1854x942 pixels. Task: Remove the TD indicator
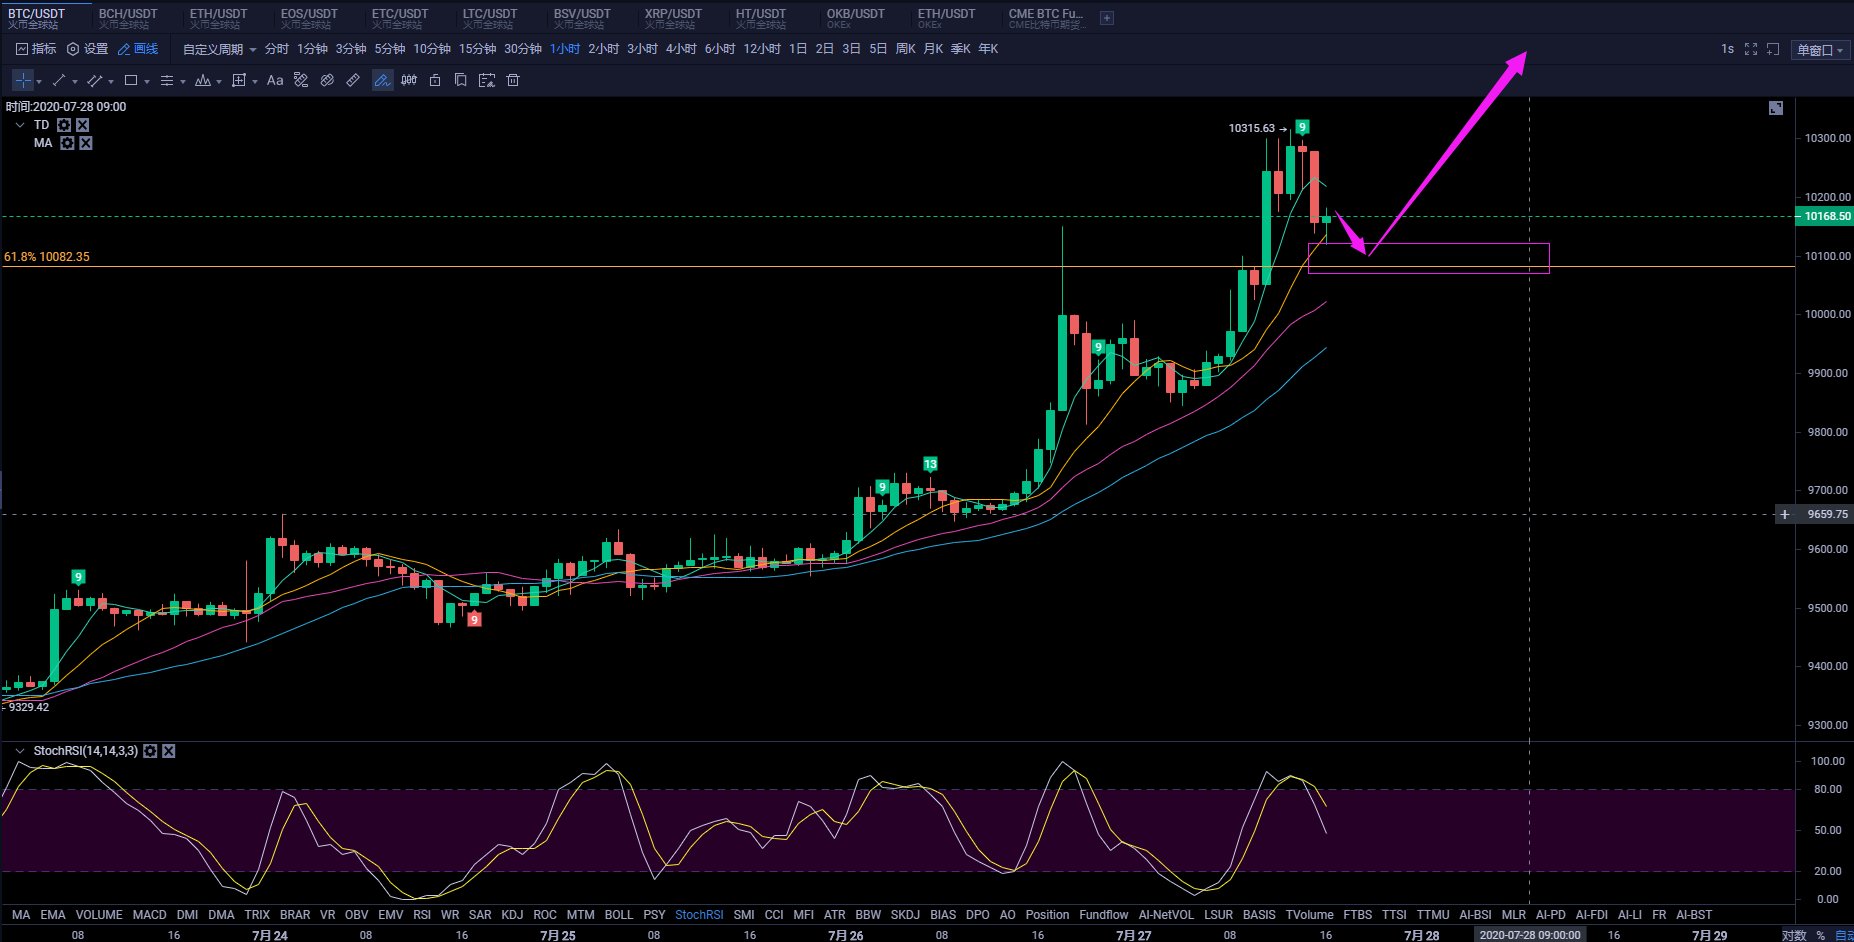tap(83, 125)
